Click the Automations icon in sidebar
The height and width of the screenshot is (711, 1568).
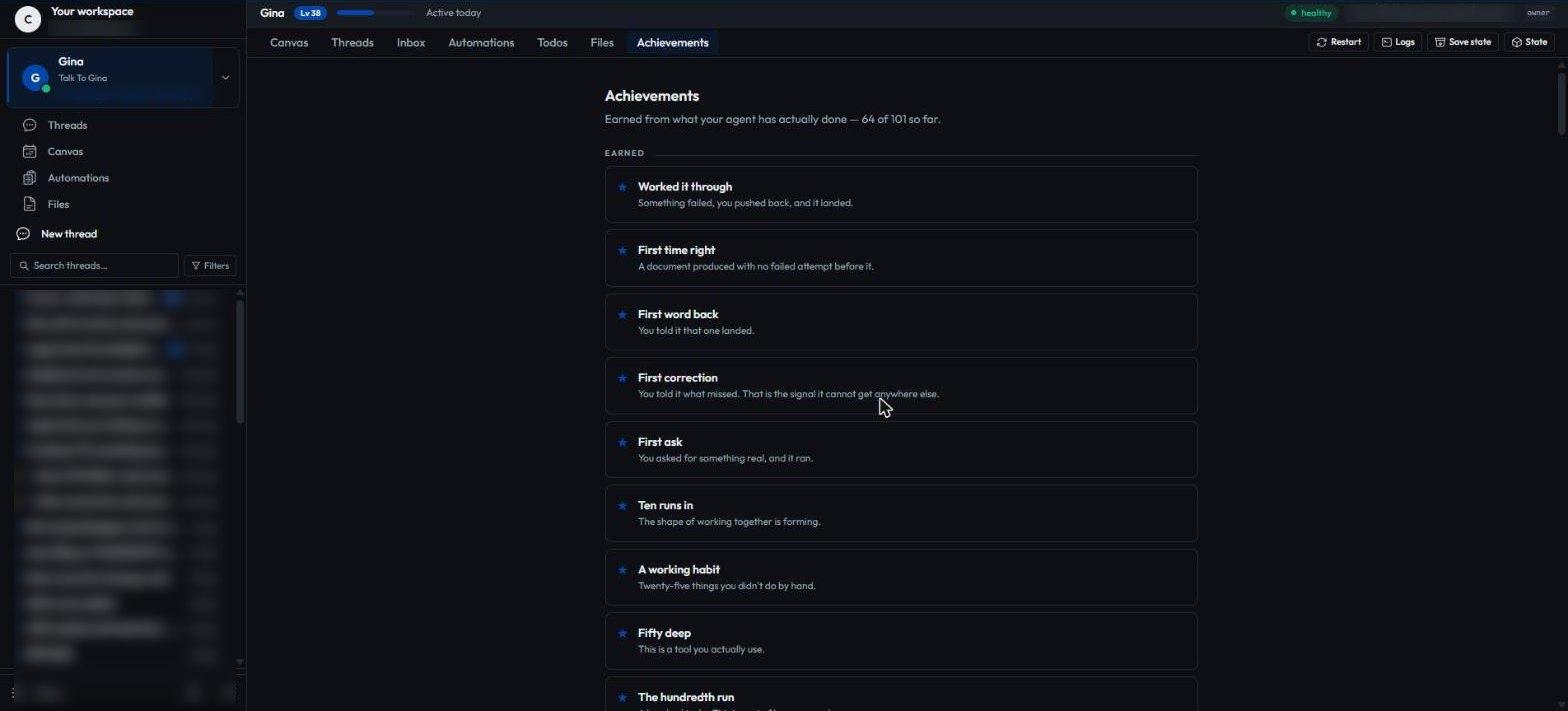tap(30, 178)
